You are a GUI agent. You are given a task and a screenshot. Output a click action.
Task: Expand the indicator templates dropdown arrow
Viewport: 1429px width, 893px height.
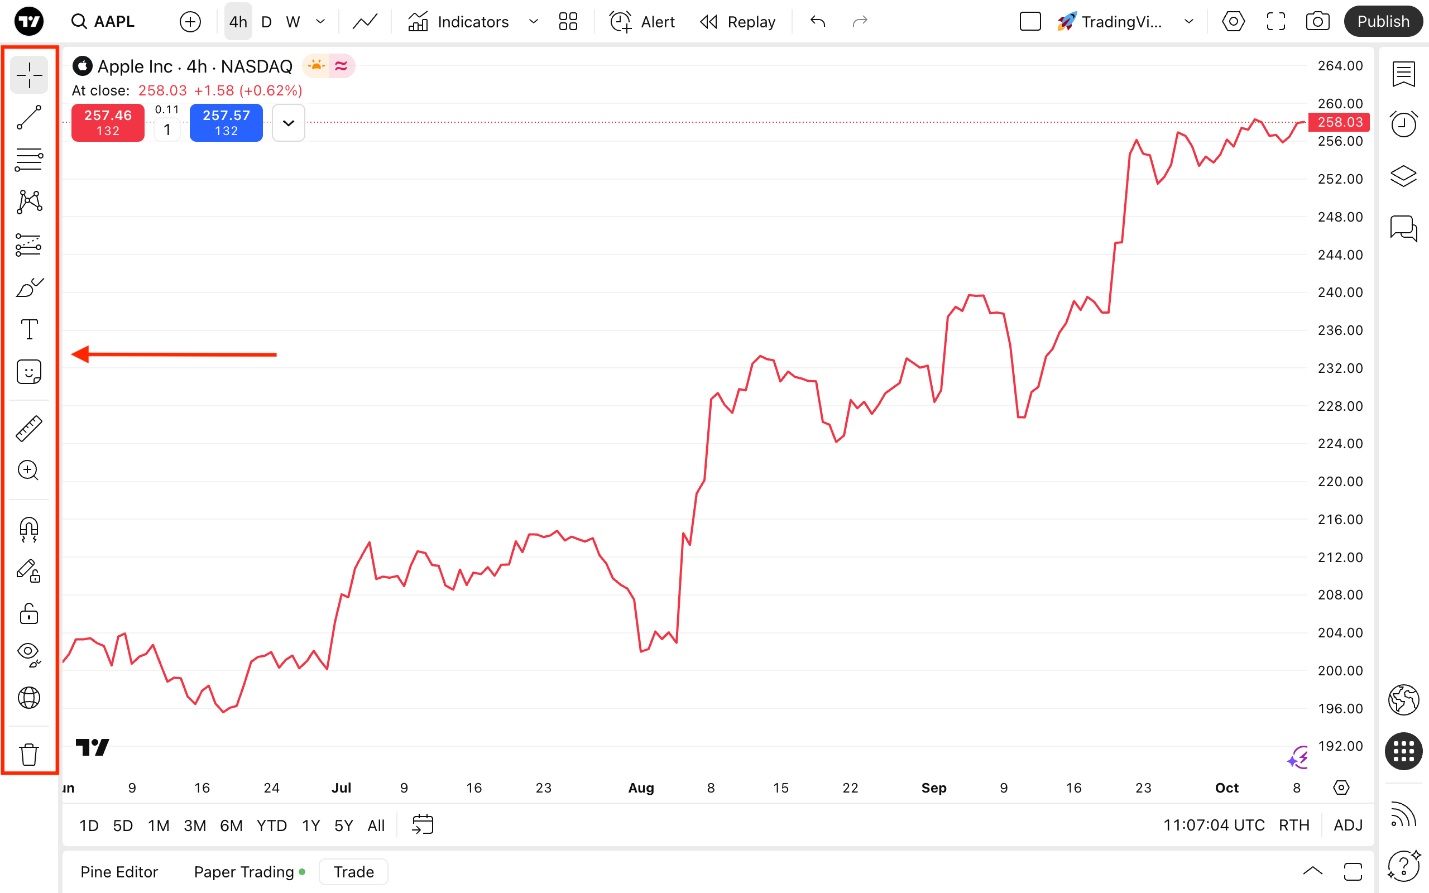tap(533, 21)
